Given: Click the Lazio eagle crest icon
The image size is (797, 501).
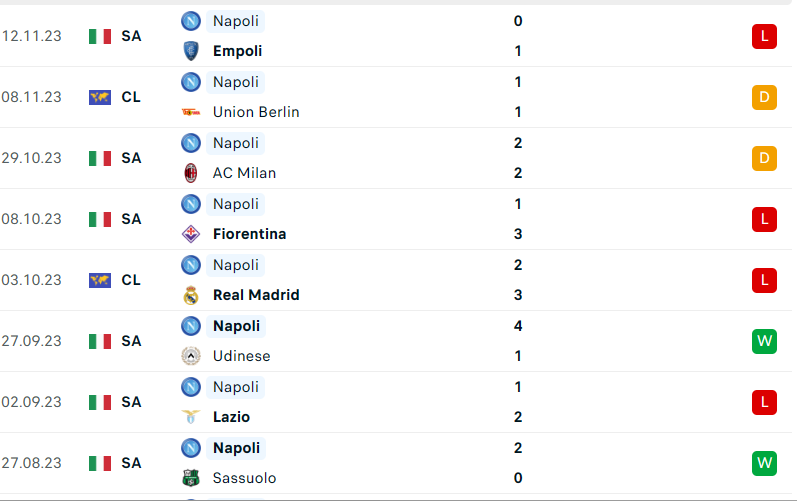Looking at the screenshot, I should (191, 417).
